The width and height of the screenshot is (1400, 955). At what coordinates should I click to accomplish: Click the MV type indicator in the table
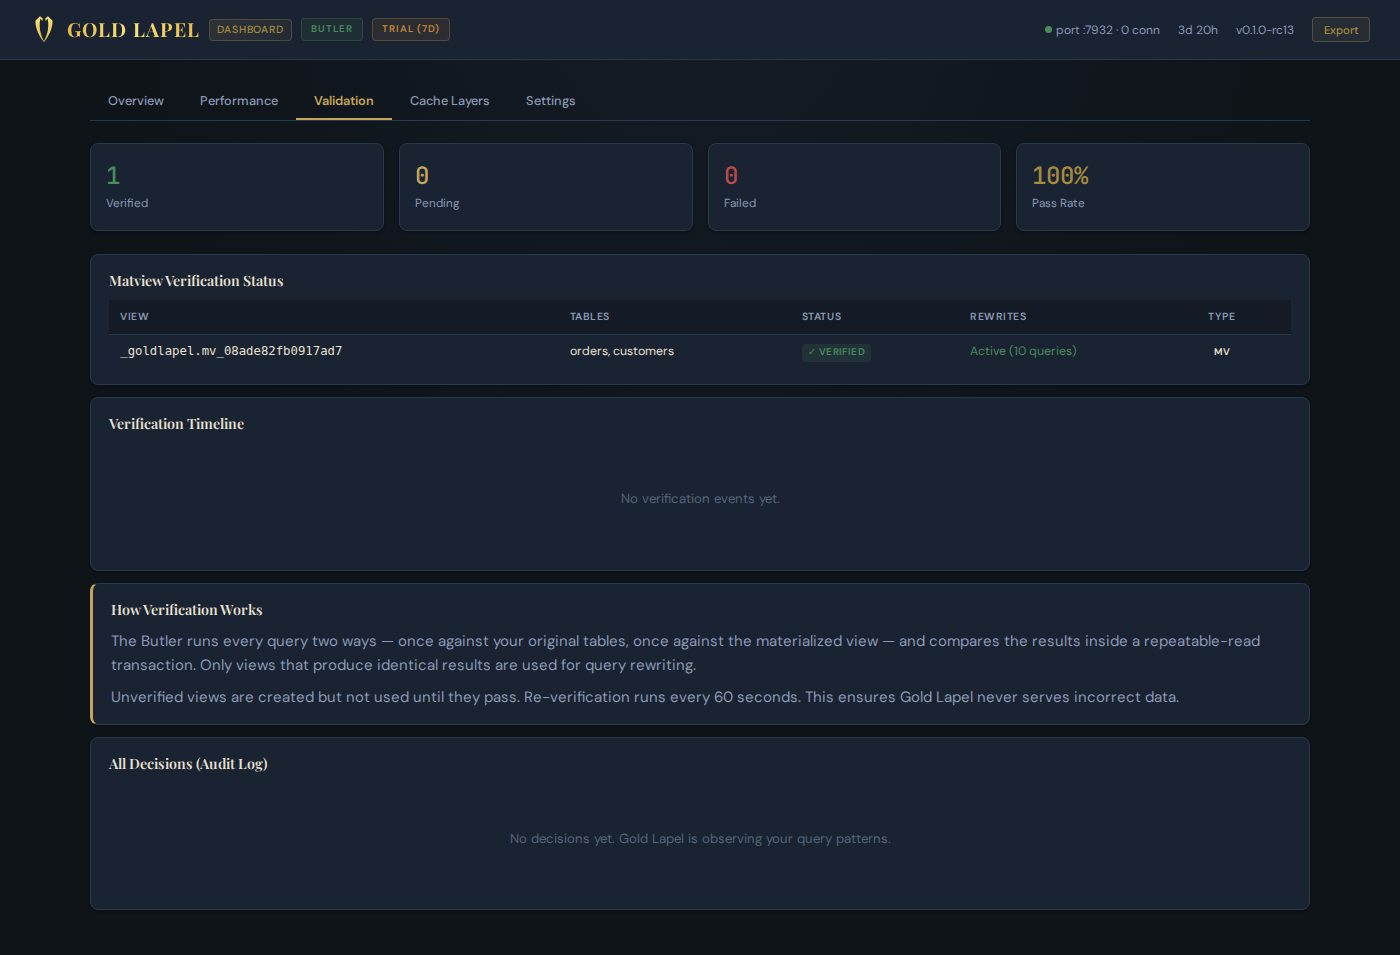click(1221, 351)
